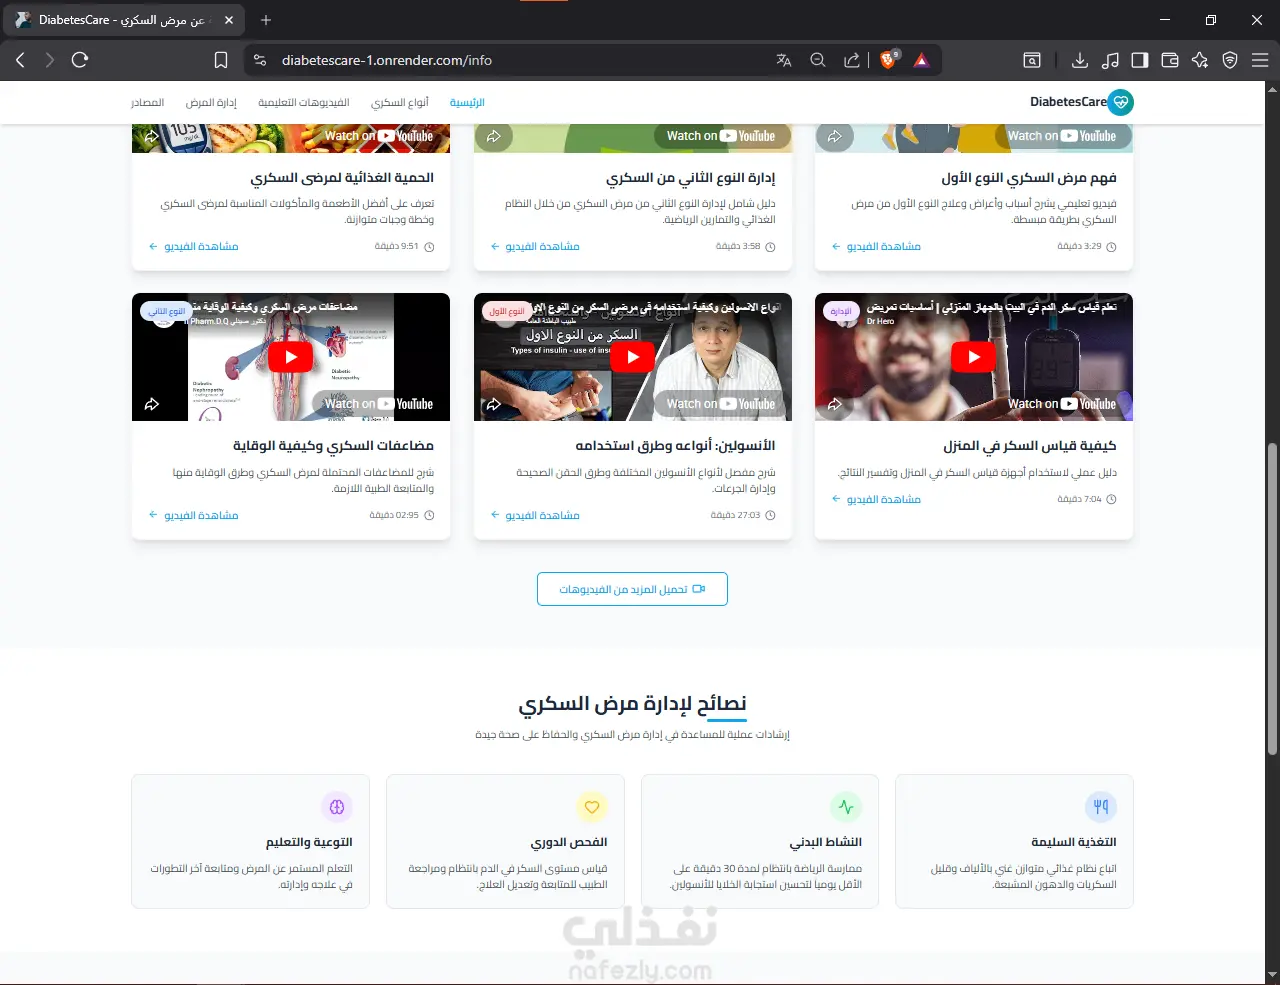Open the 'الفيديوهات التعليمية' nav item
Screen dimensions: 1280x985
coord(304,102)
